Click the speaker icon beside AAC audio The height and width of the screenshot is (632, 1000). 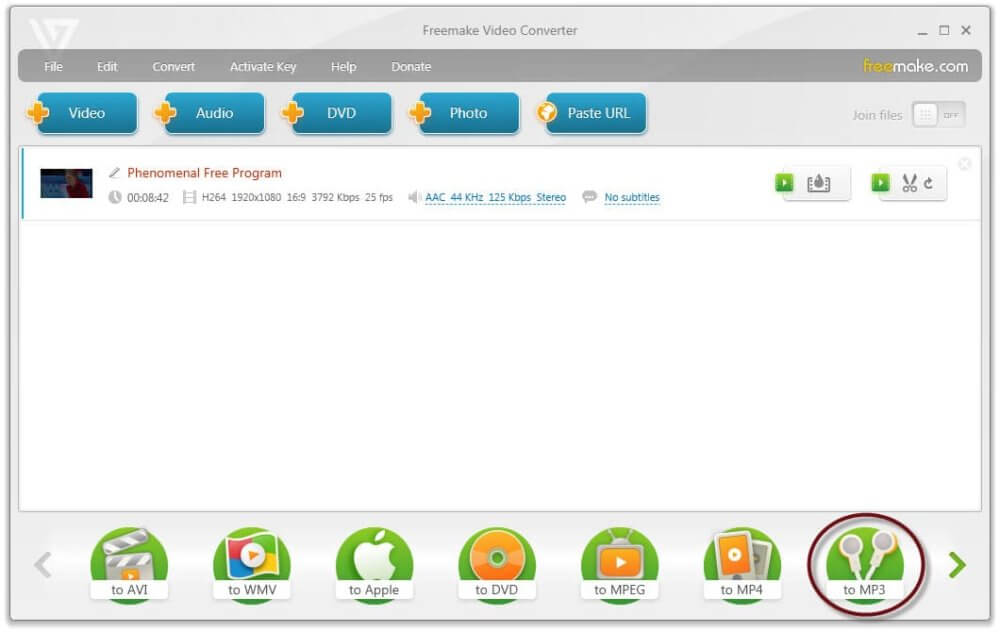pyautogui.click(x=414, y=197)
